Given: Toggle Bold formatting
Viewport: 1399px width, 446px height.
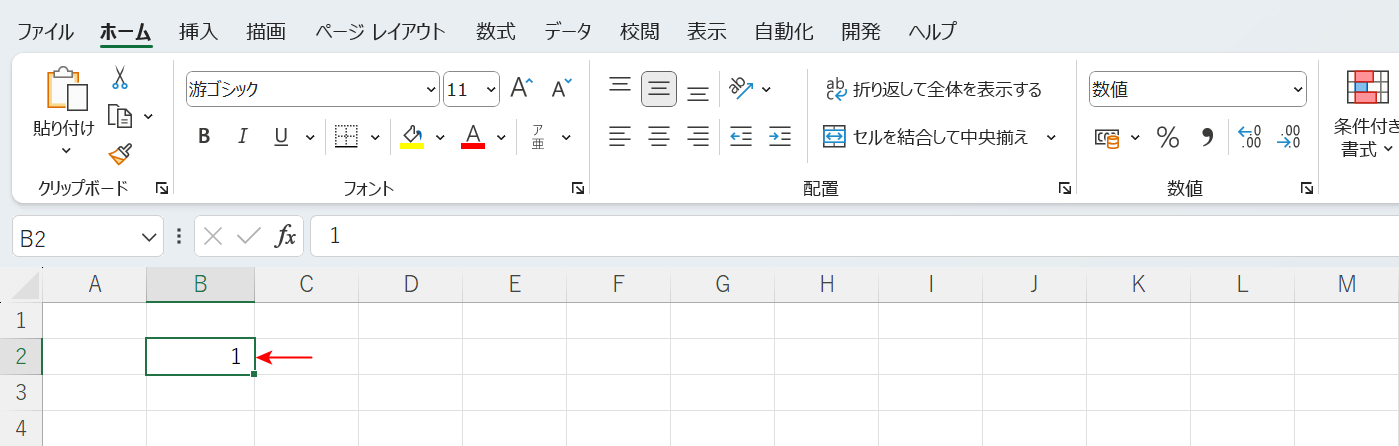Looking at the screenshot, I should pyautogui.click(x=204, y=137).
